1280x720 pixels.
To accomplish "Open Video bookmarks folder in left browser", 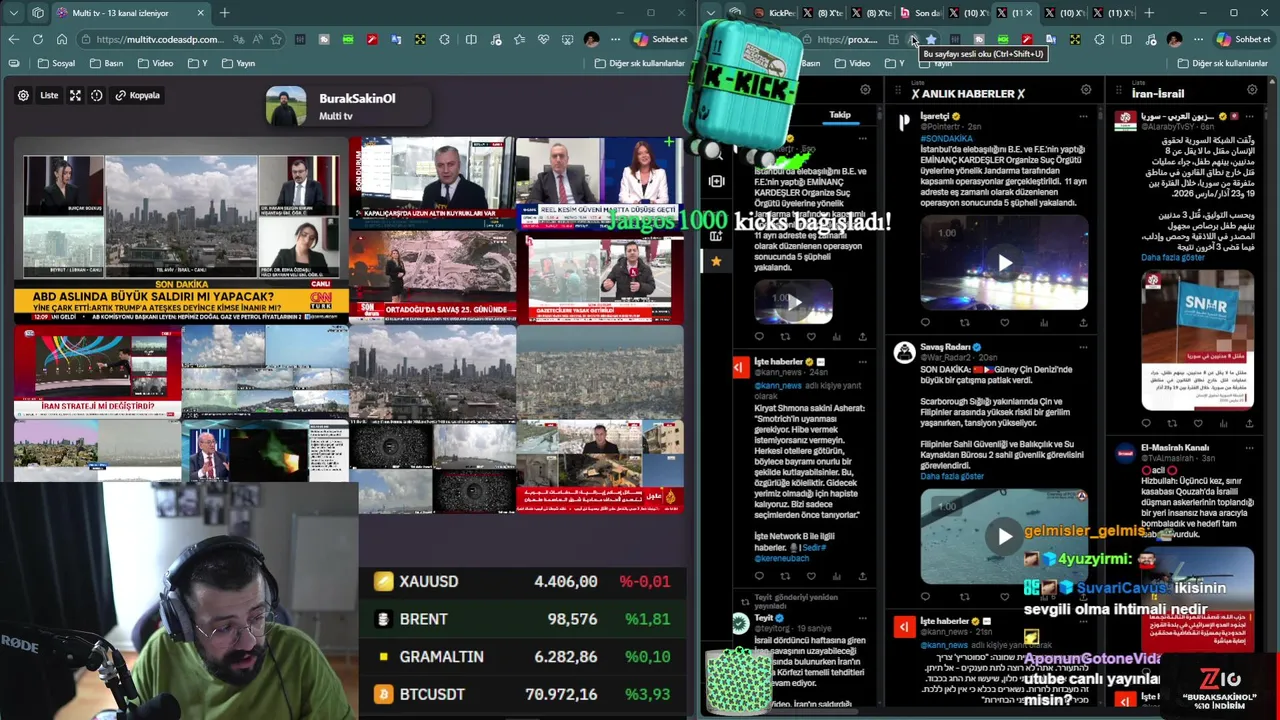I will click(x=156, y=63).
